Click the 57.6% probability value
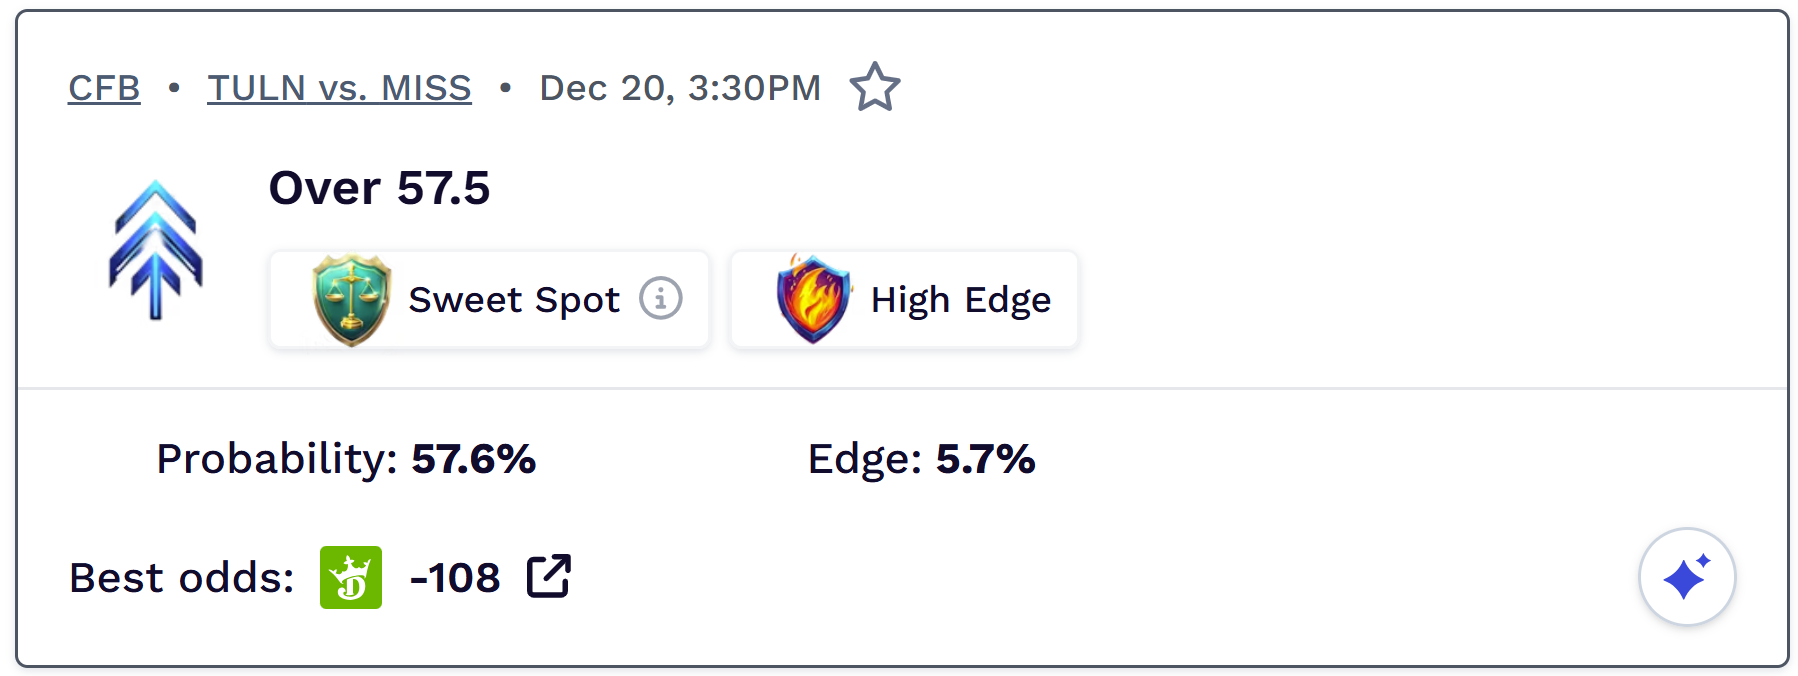Screen dimensions: 1798x676 coord(473,459)
